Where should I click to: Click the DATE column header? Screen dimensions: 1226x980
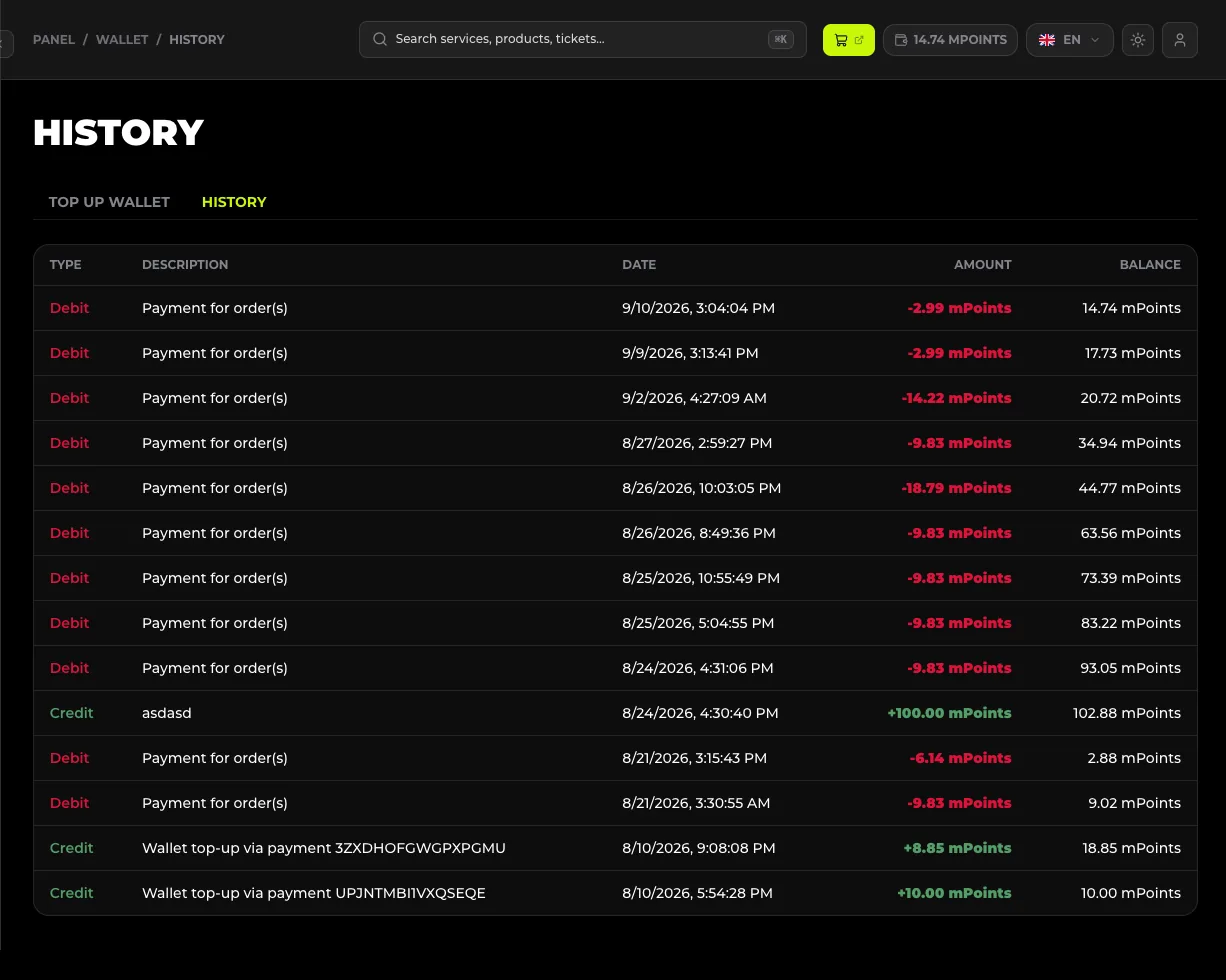click(639, 265)
